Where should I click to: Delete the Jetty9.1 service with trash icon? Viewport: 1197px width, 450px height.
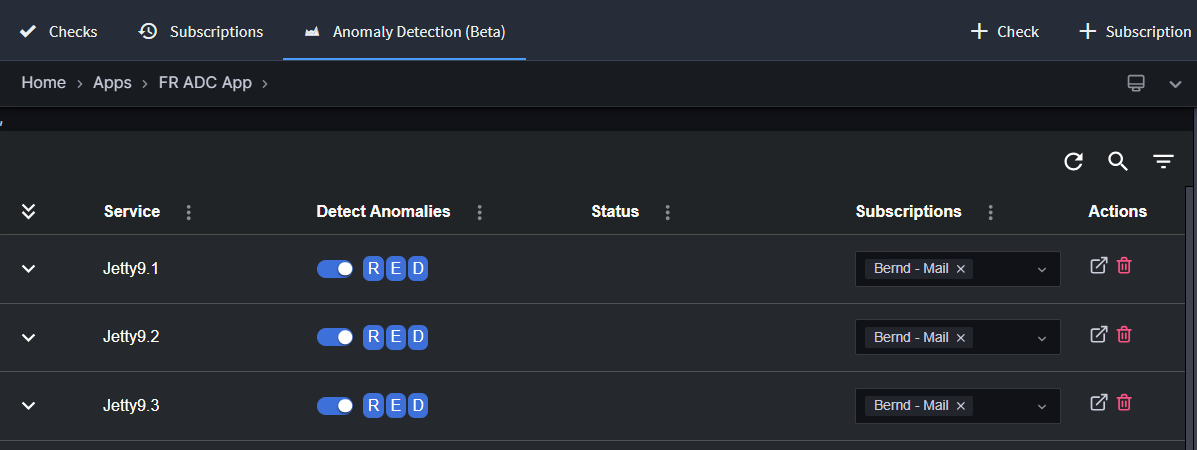click(x=1124, y=266)
